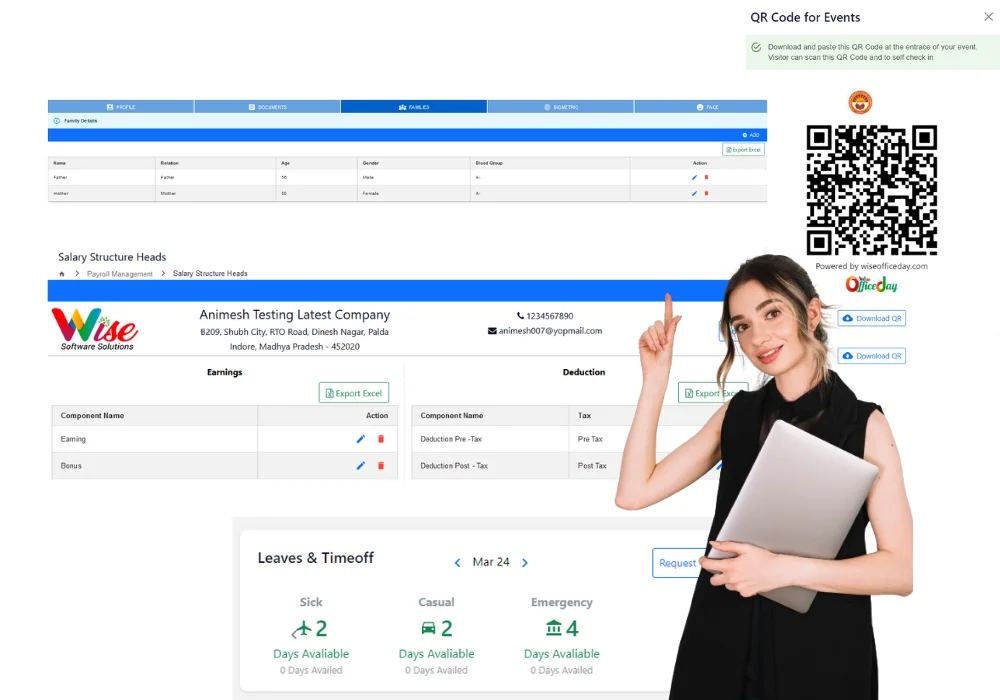
Task: Click the phone icon beside 1234567890
Action: 520,316
